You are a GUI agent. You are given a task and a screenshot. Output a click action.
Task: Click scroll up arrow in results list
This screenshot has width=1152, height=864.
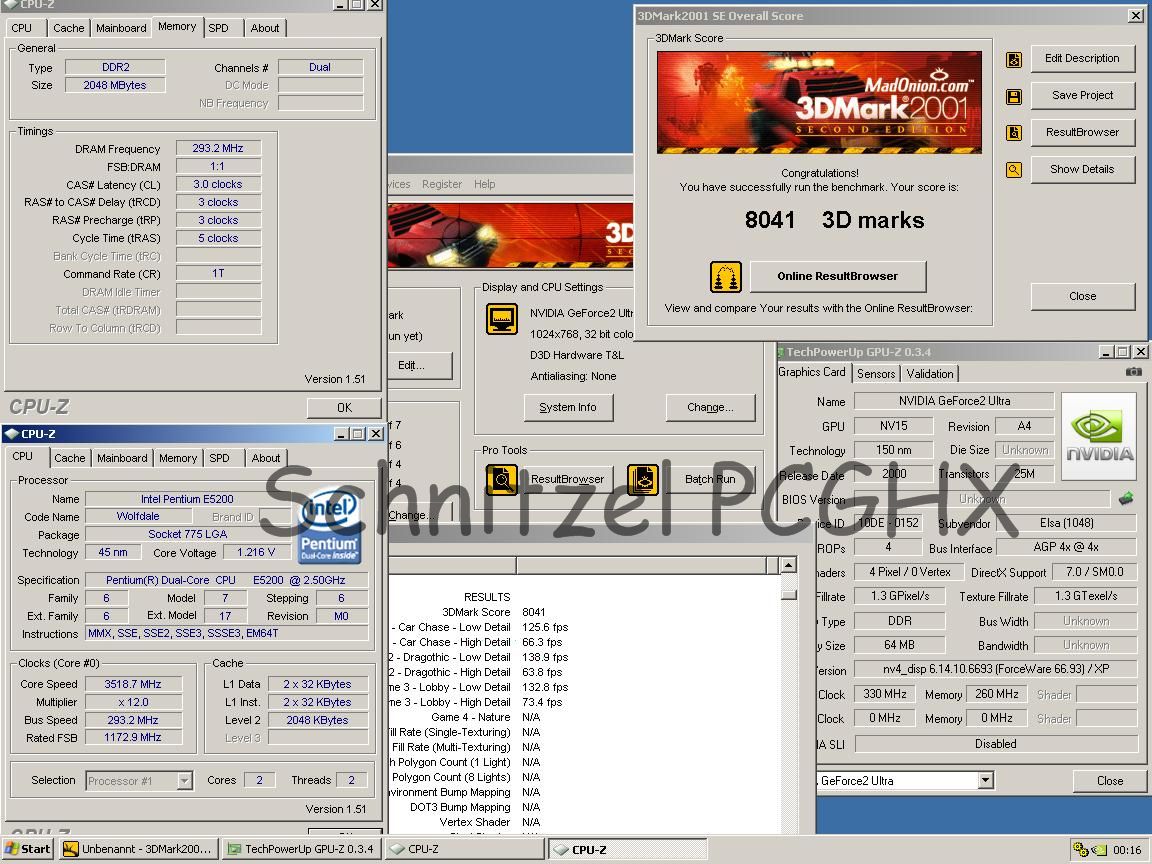(x=788, y=565)
